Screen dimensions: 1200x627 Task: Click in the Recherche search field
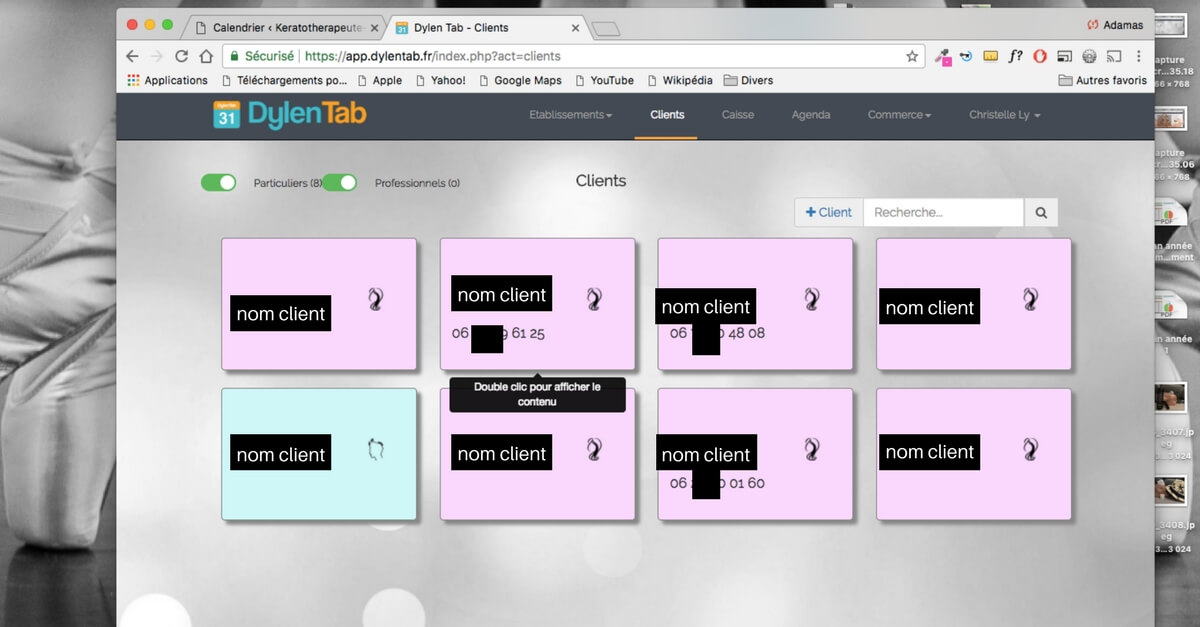(943, 212)
